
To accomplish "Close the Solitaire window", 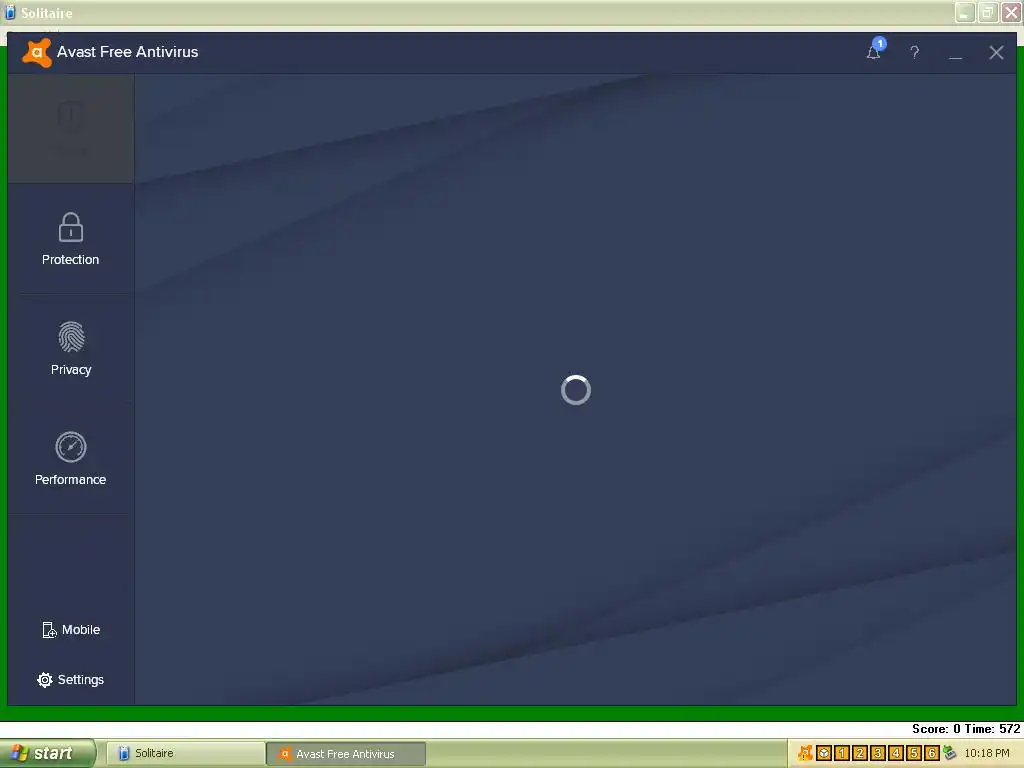I will click(1011, 12).
